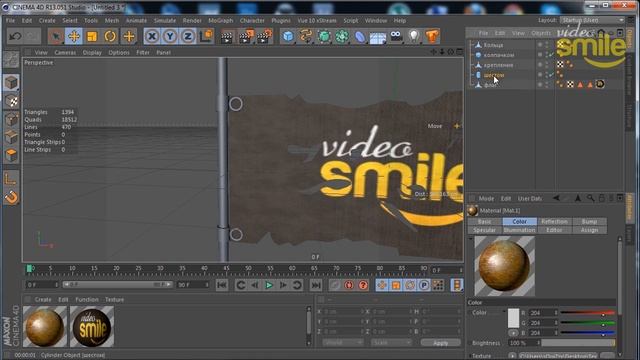Jump to the end of animation
Image resolution: width=640 pixels, height=360 pixels.
(316, 285)
